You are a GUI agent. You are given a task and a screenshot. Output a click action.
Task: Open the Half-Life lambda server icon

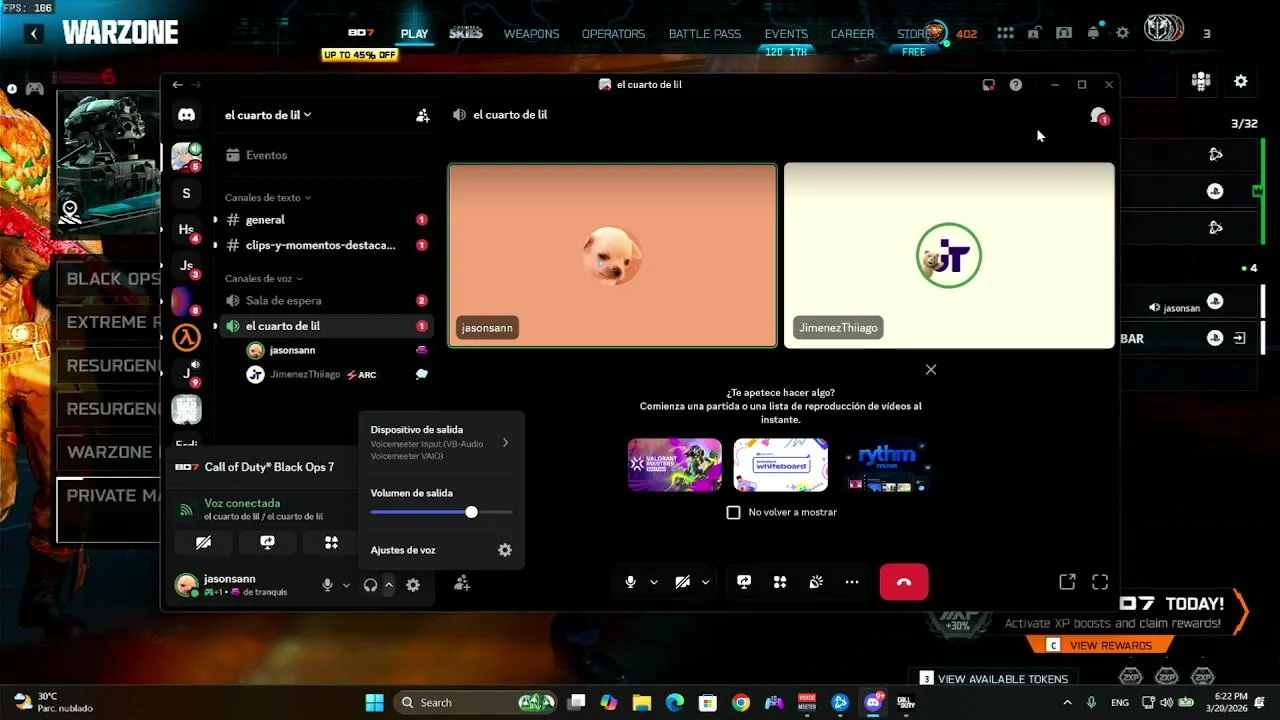(x=186, y=338)
